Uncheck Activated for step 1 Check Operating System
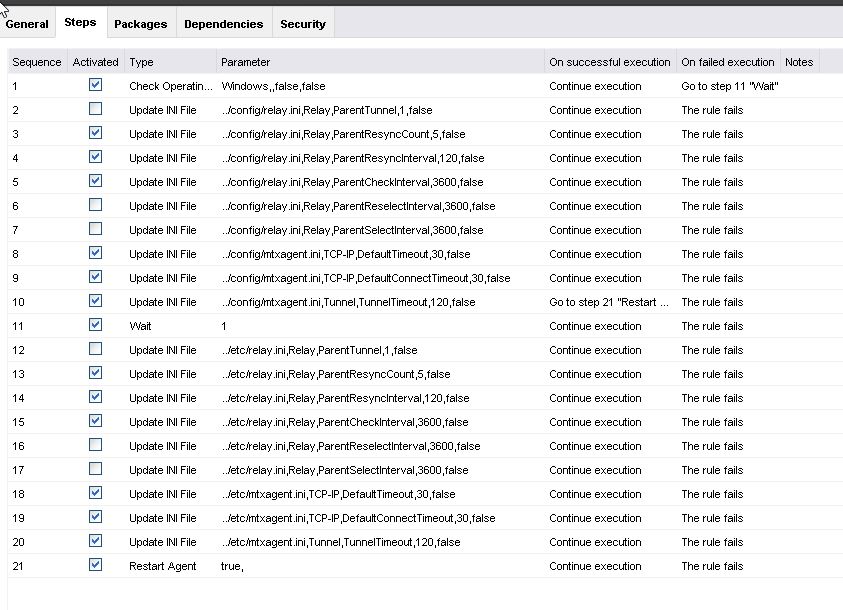Viewport: 843px width, 610px height. tap(95, 85)
